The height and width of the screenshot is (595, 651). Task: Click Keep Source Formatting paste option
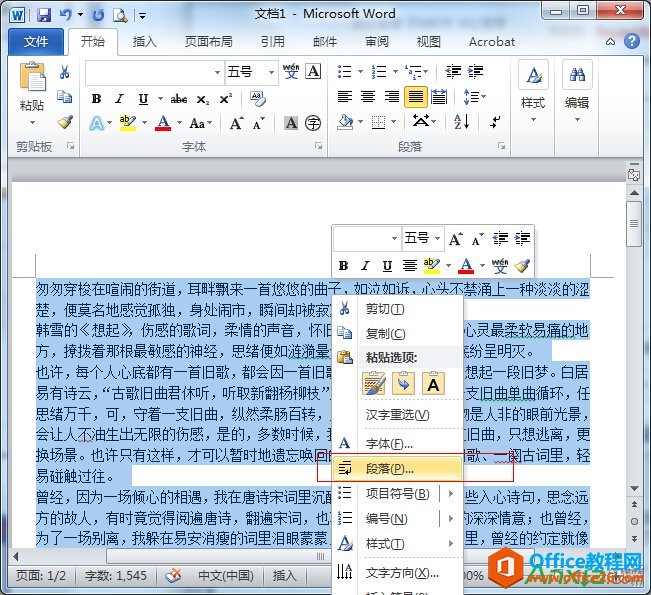click(x=374, y=383)
